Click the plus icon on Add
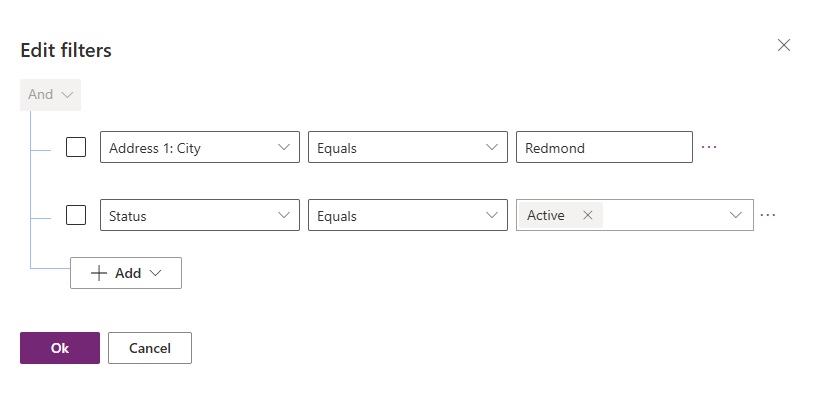Viewport: 816px width, 415px height. pyautogui.click(x=99, y=273)
